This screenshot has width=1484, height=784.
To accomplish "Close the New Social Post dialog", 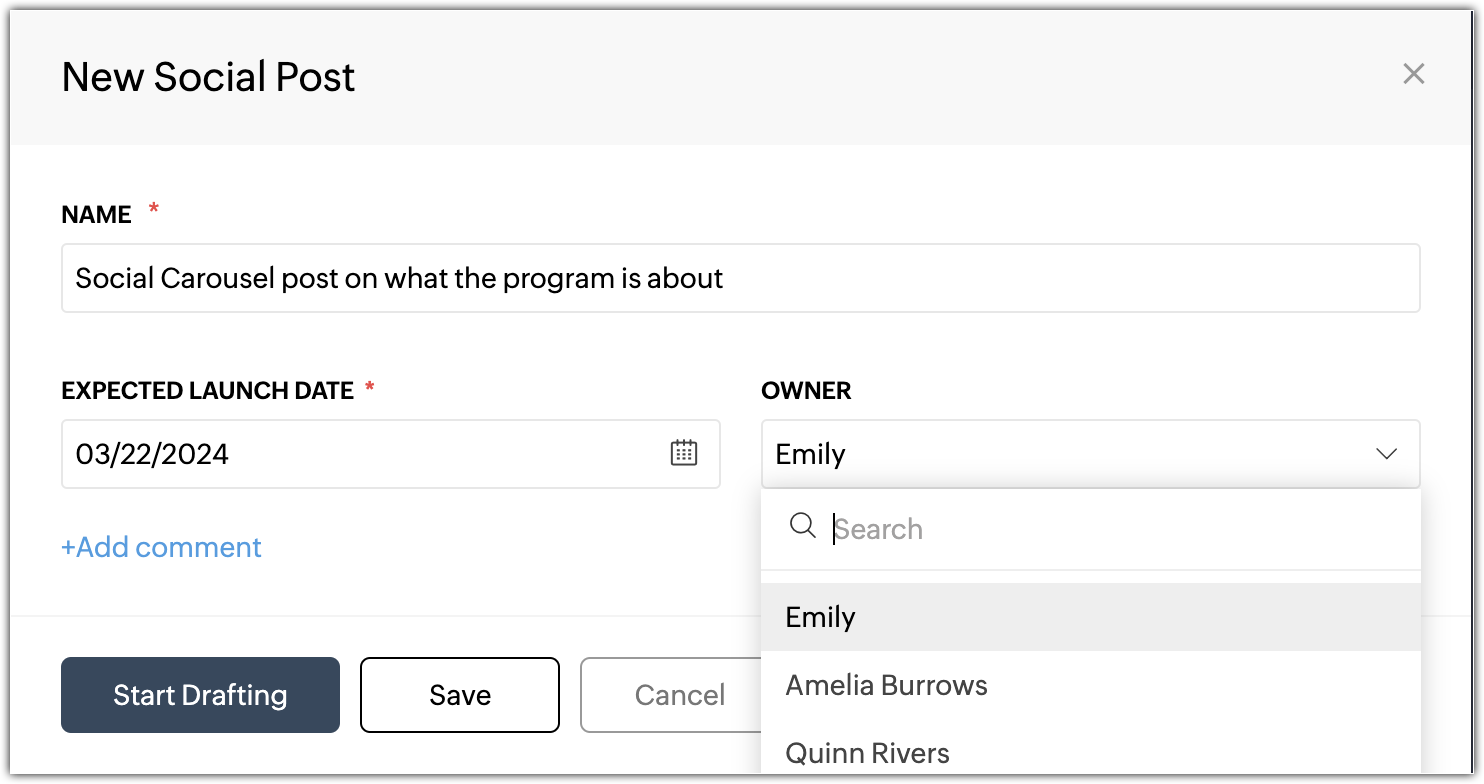I will pos(1412,74).
